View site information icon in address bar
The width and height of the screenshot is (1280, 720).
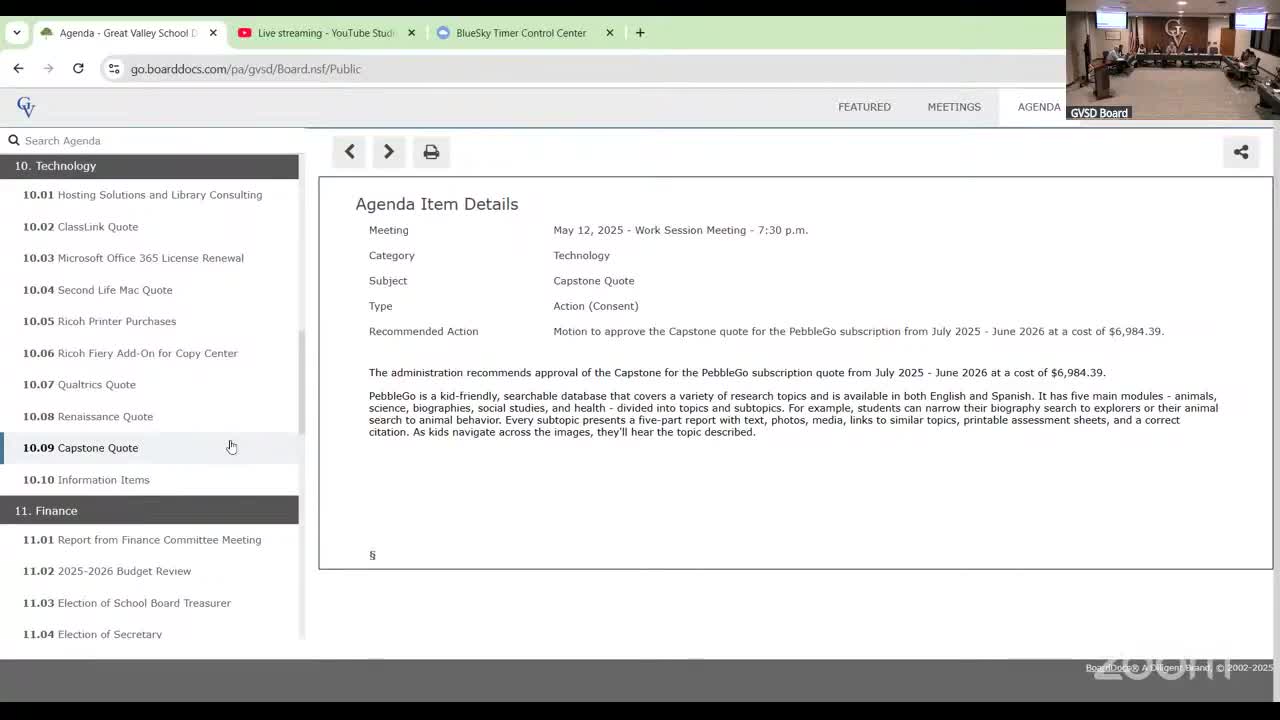pos(114,69)
